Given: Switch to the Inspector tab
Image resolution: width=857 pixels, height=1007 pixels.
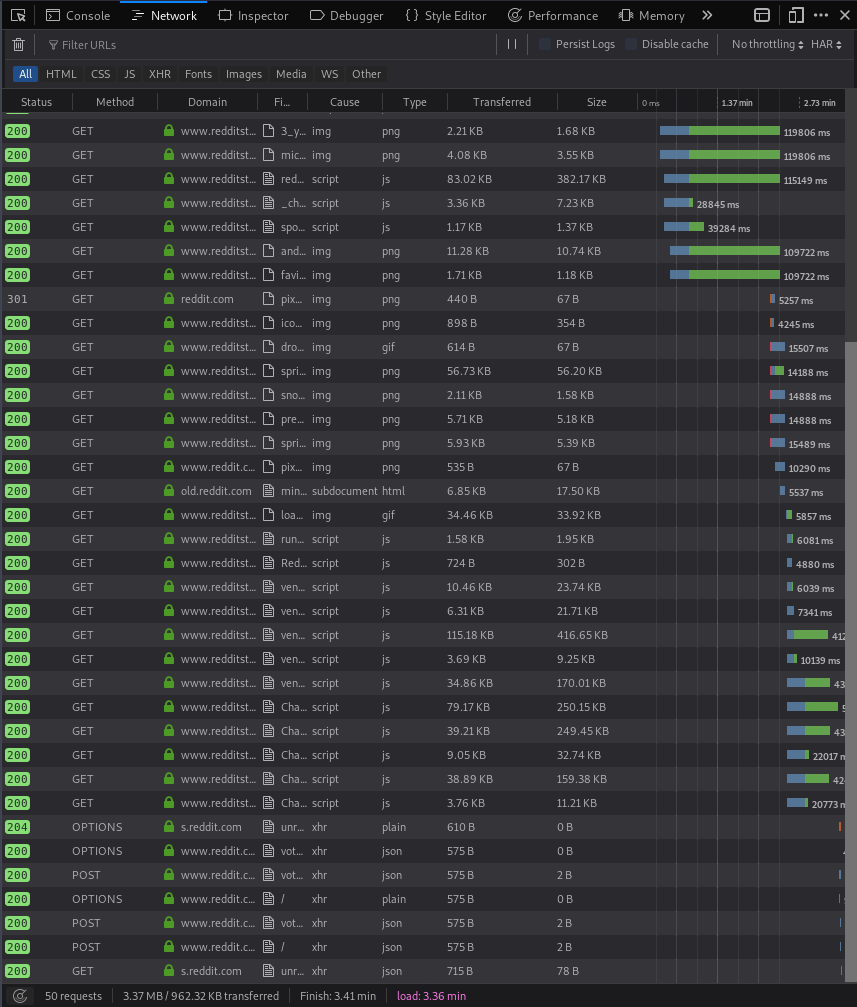Looking at the screenshot, I should coord(253,15).
